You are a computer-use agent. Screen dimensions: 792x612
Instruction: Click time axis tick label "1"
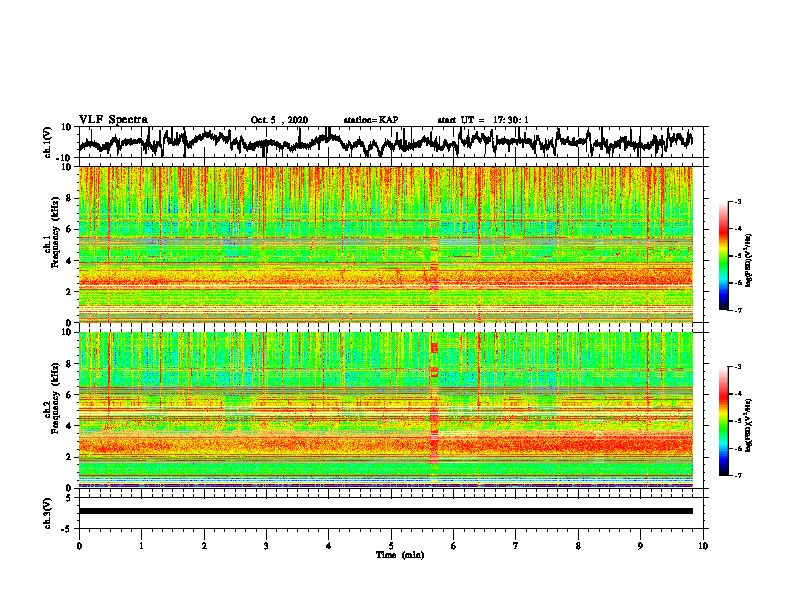click(141, 546)
